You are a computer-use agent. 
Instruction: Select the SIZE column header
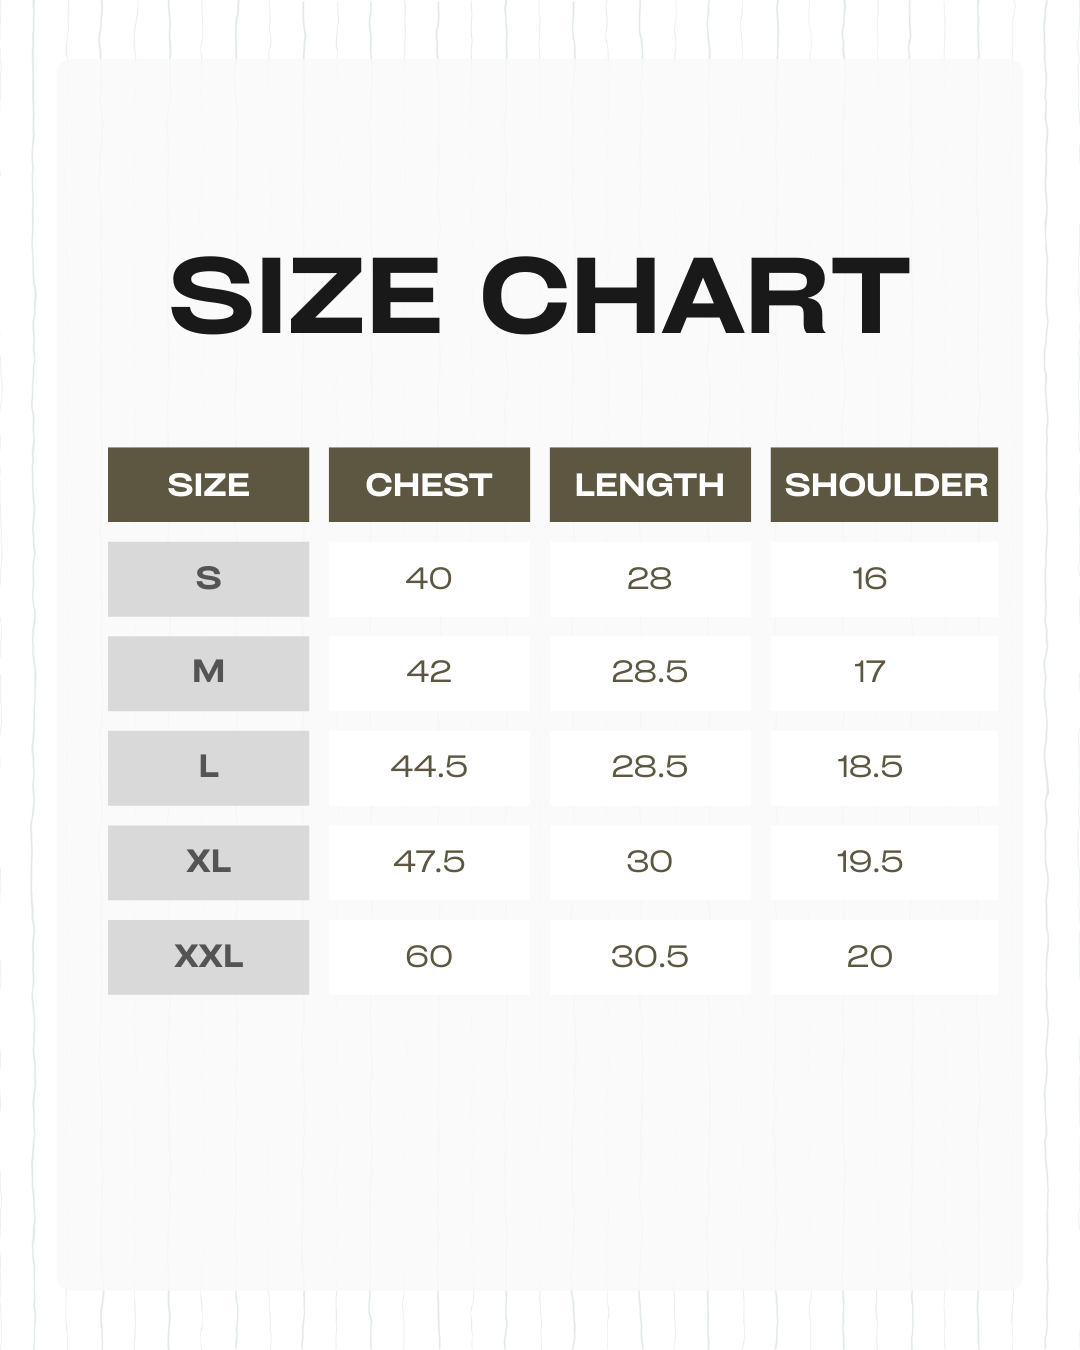coord(208,485)
